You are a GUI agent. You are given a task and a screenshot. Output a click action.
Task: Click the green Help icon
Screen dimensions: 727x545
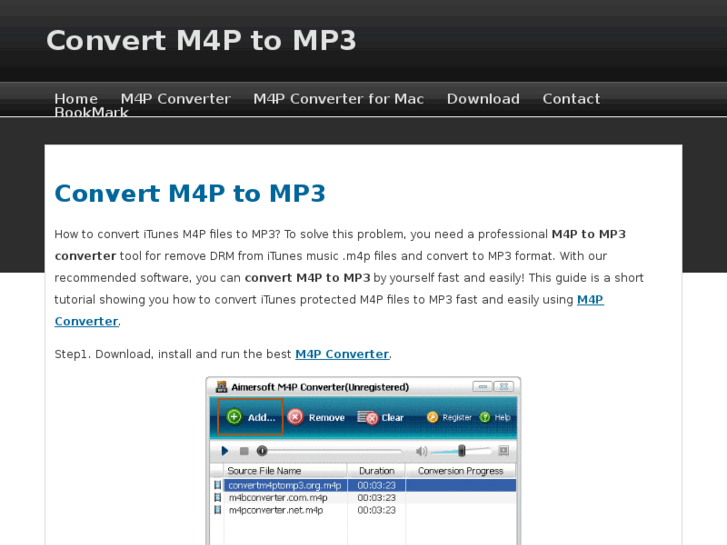(485, 417)
